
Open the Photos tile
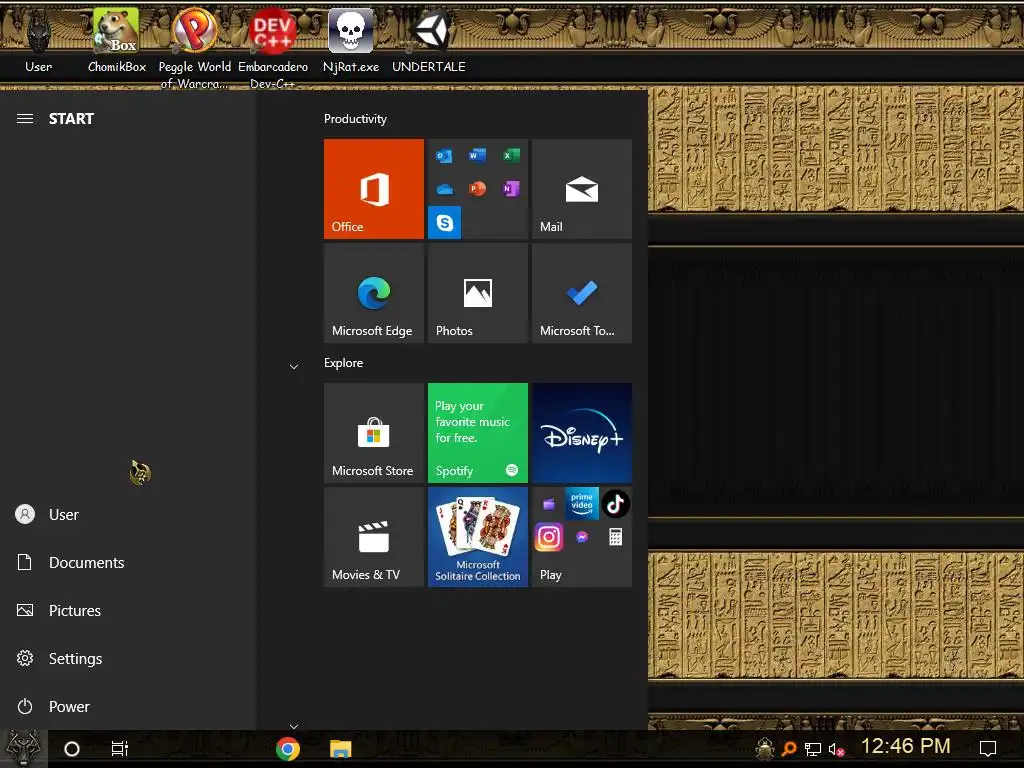(x=477, y=293)
